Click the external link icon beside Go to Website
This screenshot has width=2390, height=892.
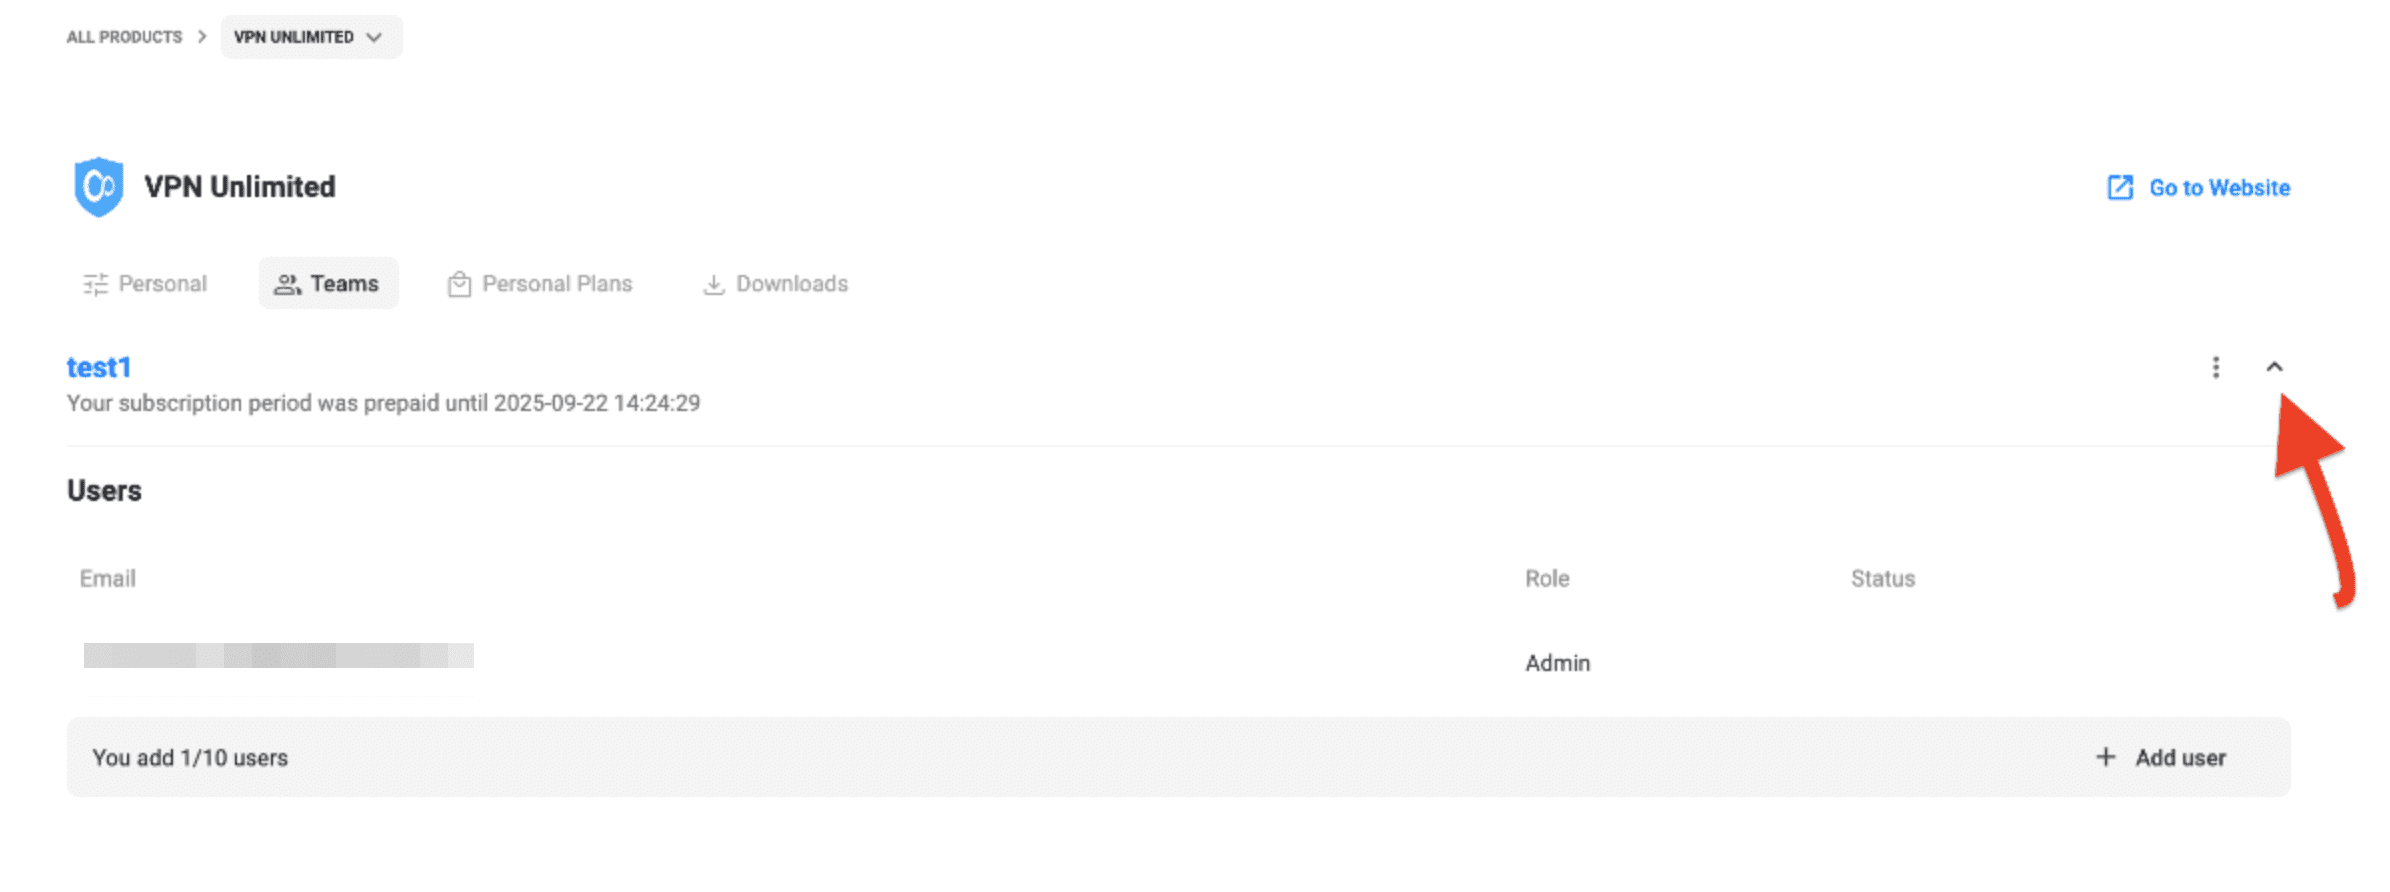pos(2119,188)
